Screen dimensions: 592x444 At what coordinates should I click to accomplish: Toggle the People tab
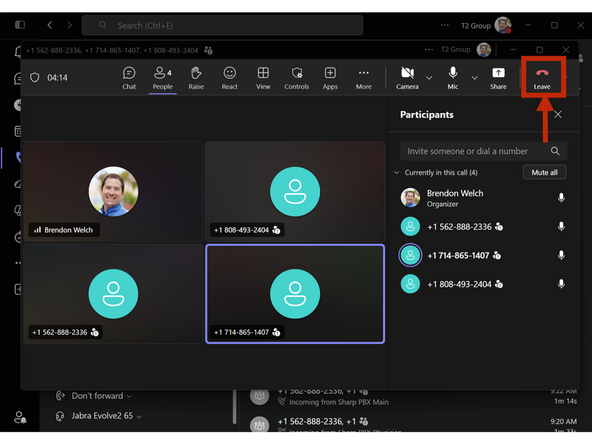(x=163, y=78)
